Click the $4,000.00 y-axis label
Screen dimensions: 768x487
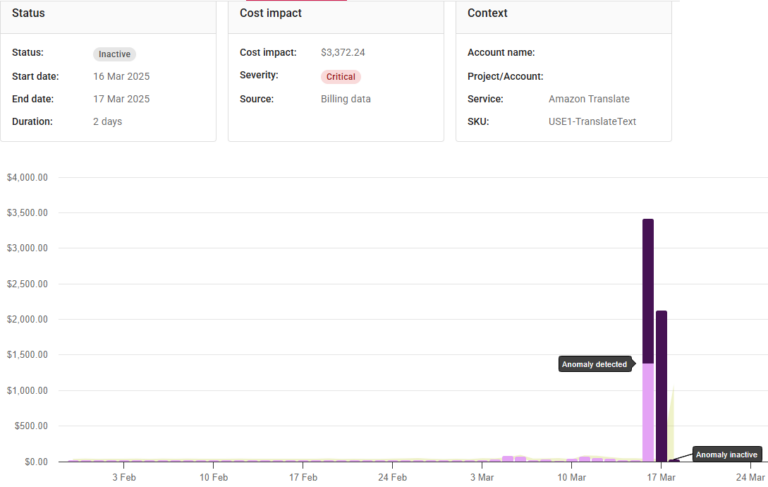point(28,177)
